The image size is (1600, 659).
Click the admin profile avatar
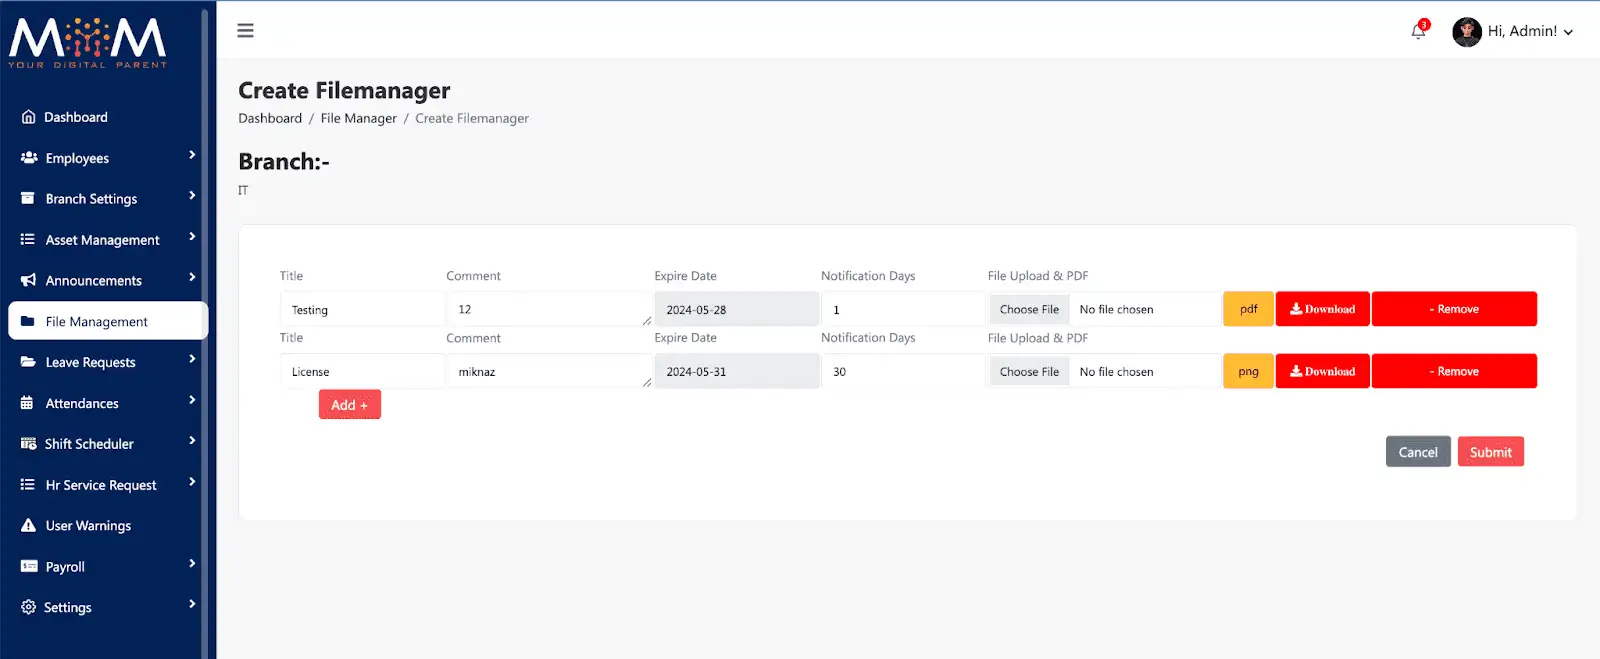(x=1467, y=32)
